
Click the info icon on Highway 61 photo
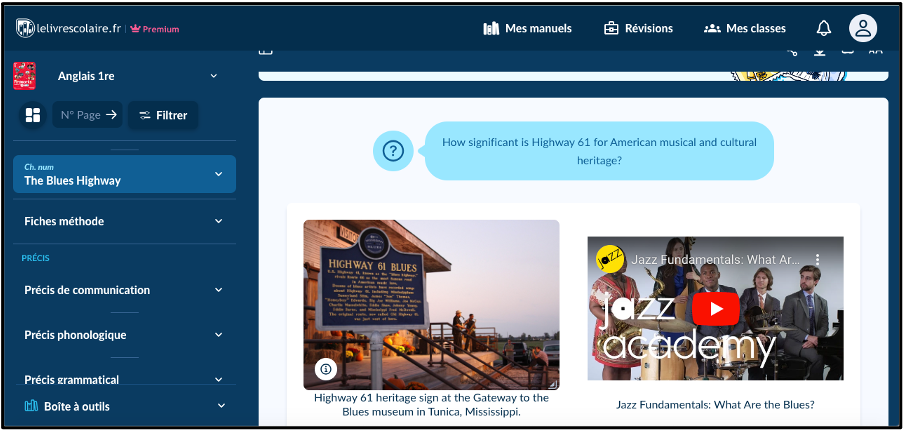click(326, 369)
